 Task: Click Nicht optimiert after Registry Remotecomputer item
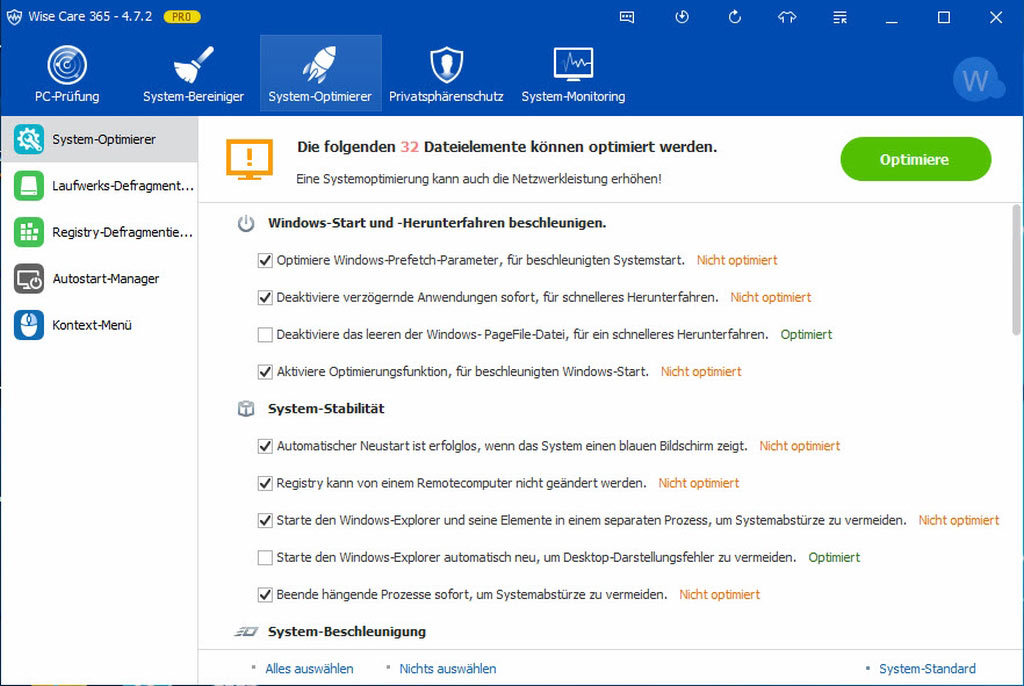coord(699,483)
